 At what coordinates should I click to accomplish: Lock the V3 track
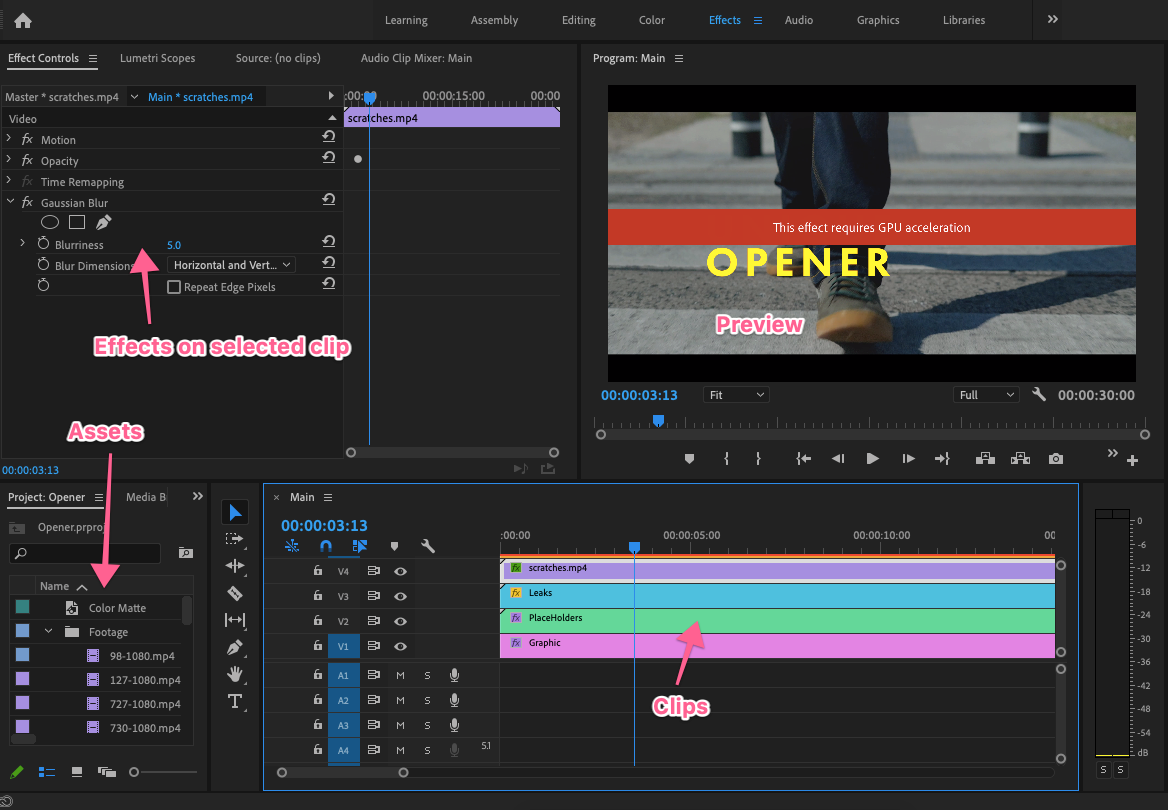coord(317,596)
